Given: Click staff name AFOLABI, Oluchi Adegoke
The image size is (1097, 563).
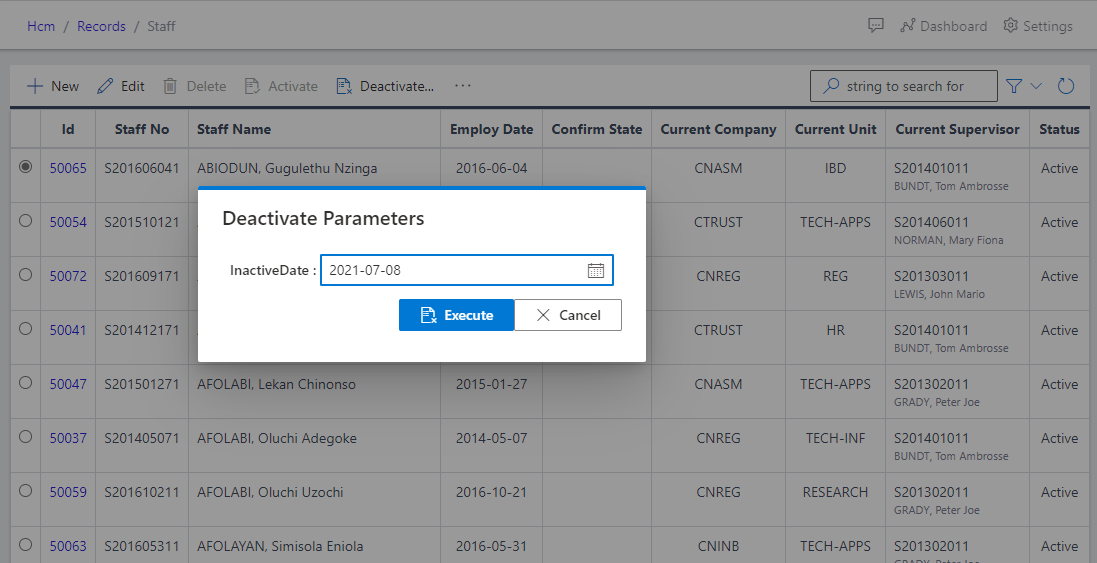Looking at the screenshot, I should pos(277,439).
